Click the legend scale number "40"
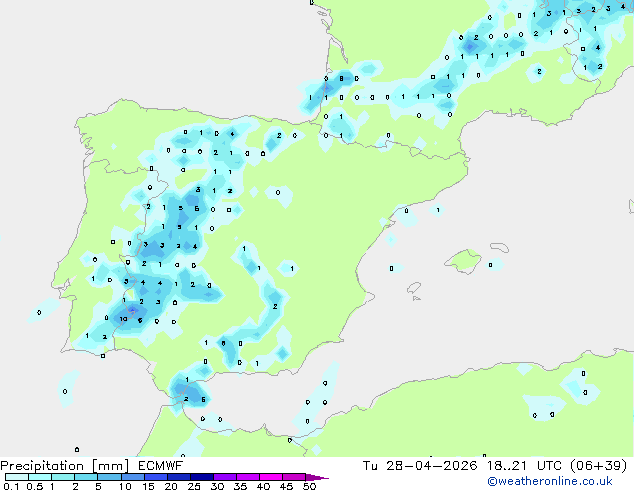 click(x=263, y=486)
